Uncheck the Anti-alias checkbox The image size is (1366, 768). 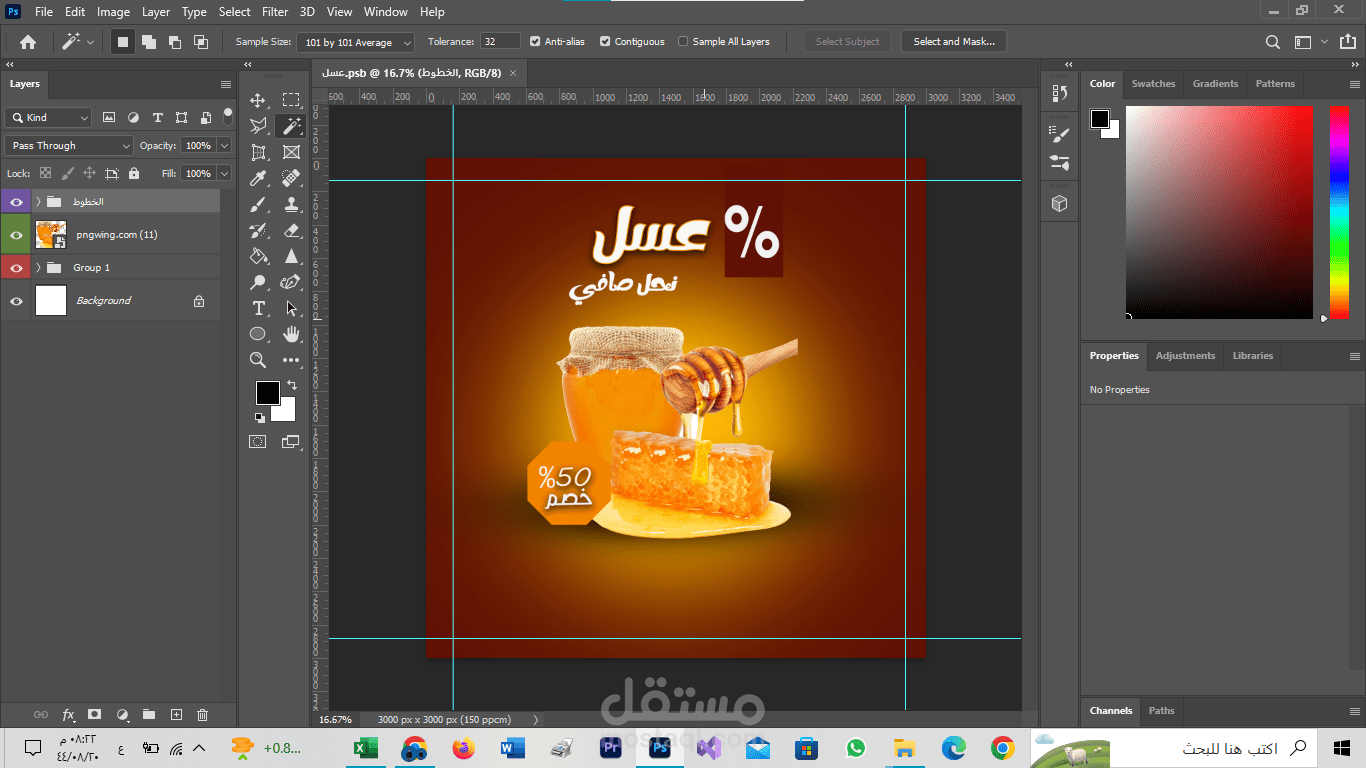coord(535,42)
